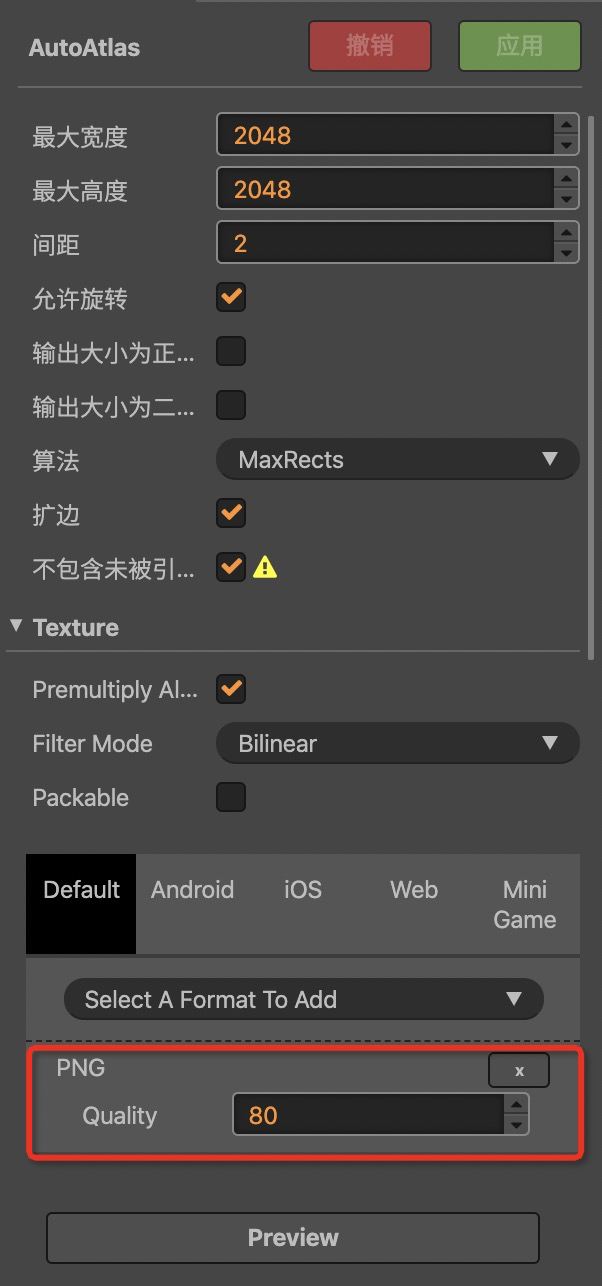The image size is (602, 1286).
Task: Toggle the 允许旋转 checkbox
Action: [x=231, y=297]
